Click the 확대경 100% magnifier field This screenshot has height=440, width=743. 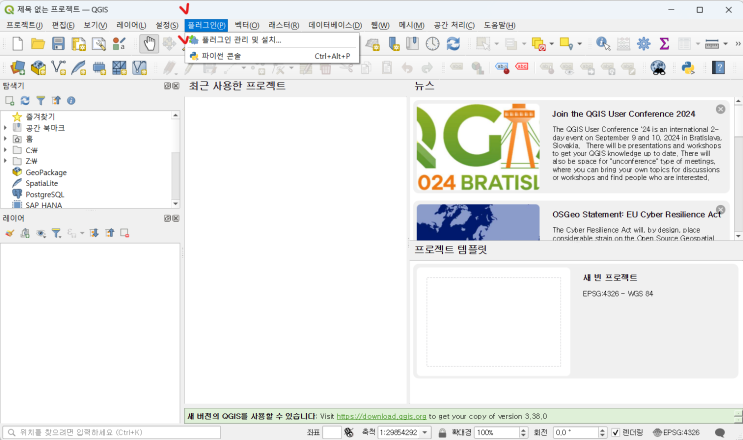pyautogui.click(x=501, y=432)
